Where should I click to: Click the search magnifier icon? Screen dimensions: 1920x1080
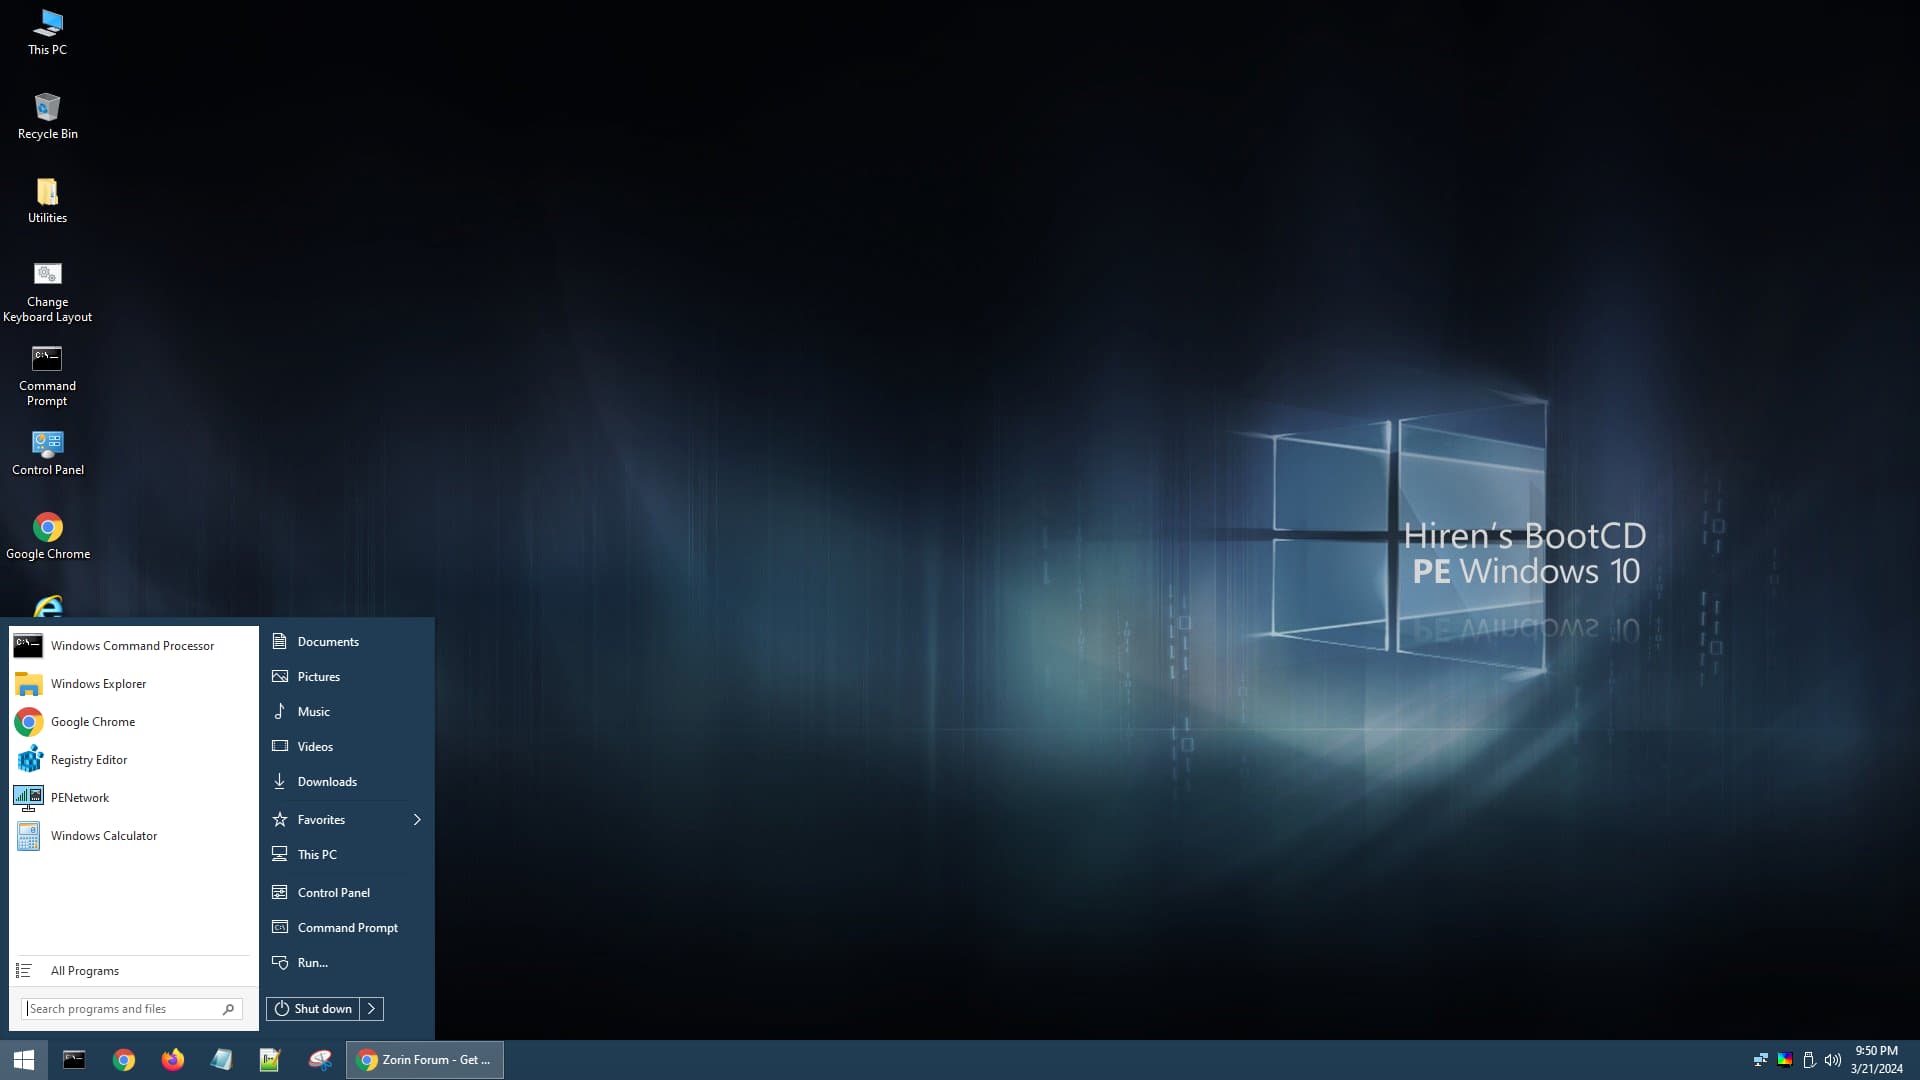coord(229,1009)
